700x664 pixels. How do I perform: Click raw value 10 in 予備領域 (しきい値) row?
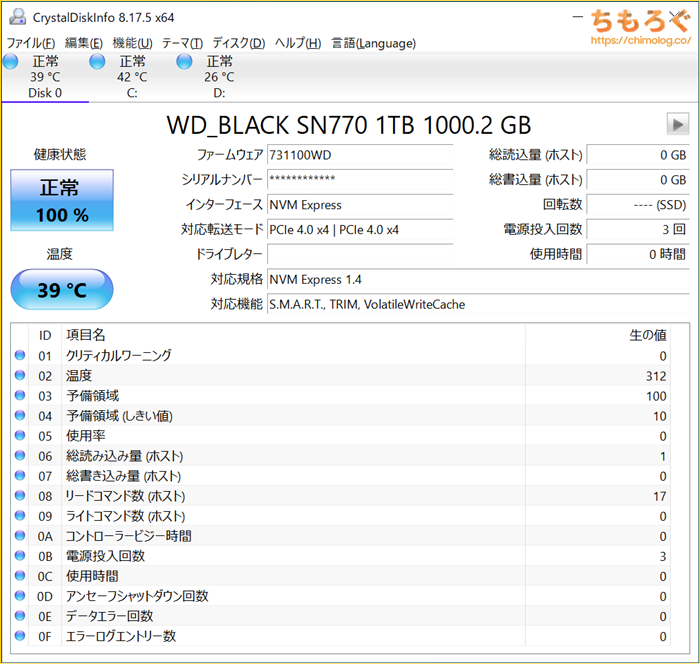(x=660, y=416)
